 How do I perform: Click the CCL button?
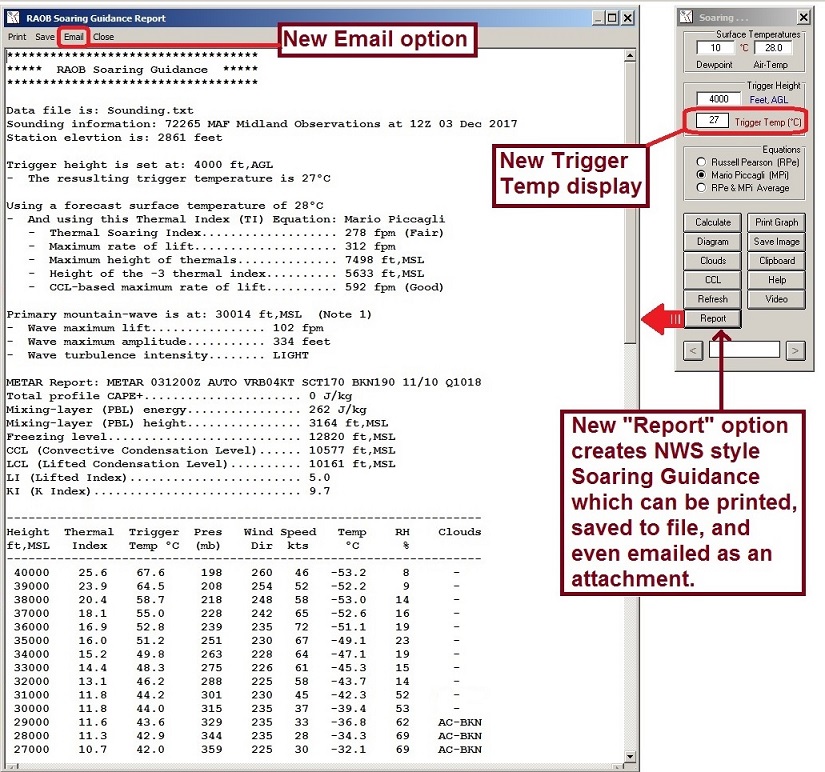[712, 280]
